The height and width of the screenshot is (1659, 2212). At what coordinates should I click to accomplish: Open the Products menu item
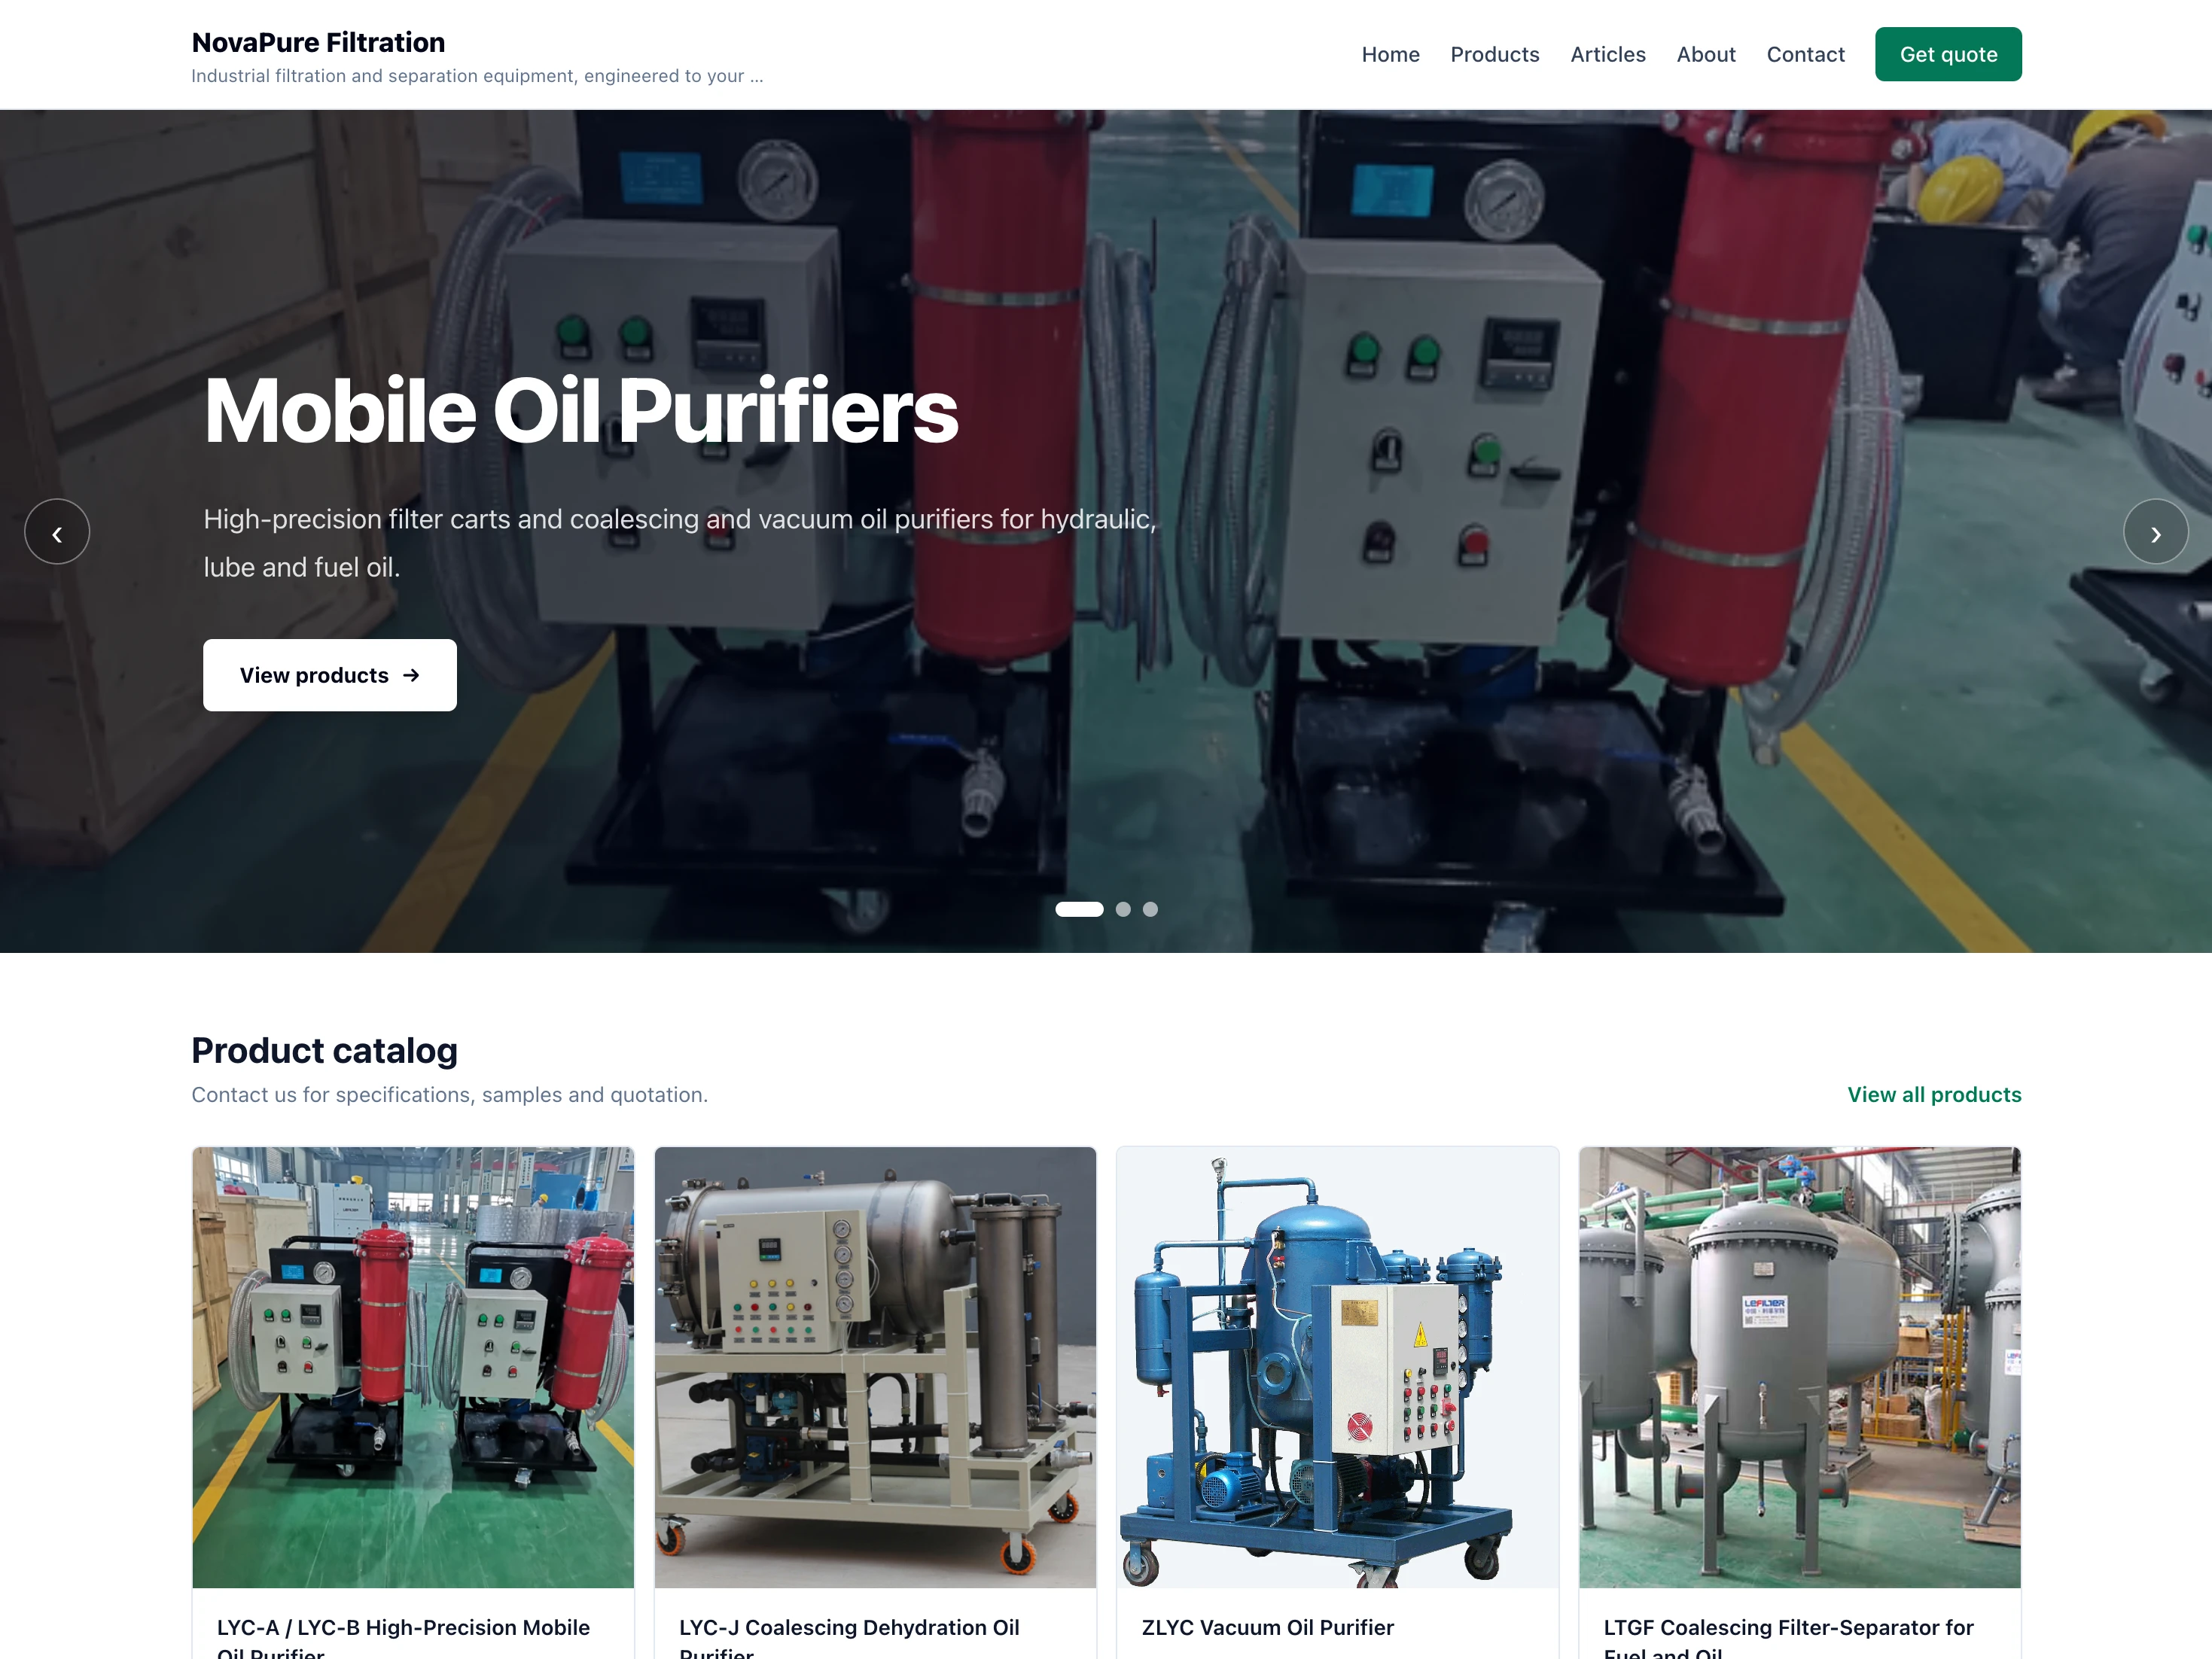pos(1494,54)
